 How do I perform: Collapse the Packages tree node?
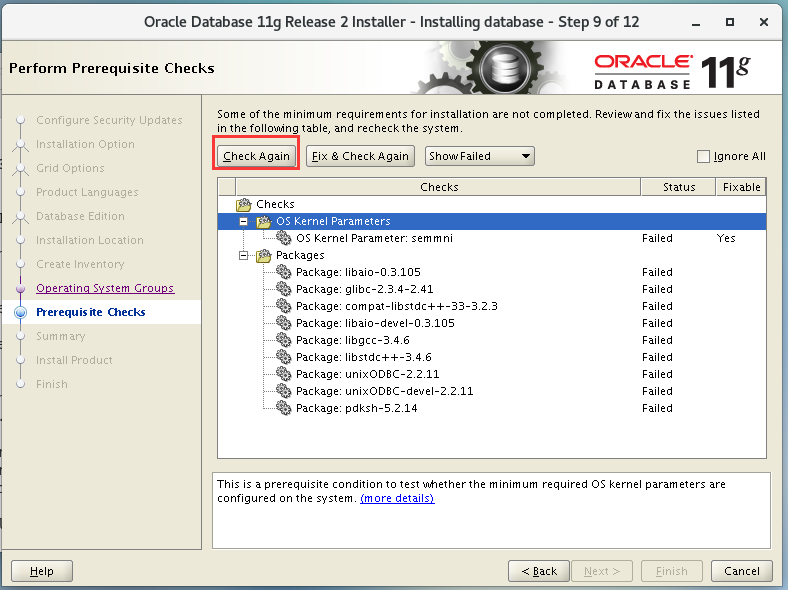(244, 255)
